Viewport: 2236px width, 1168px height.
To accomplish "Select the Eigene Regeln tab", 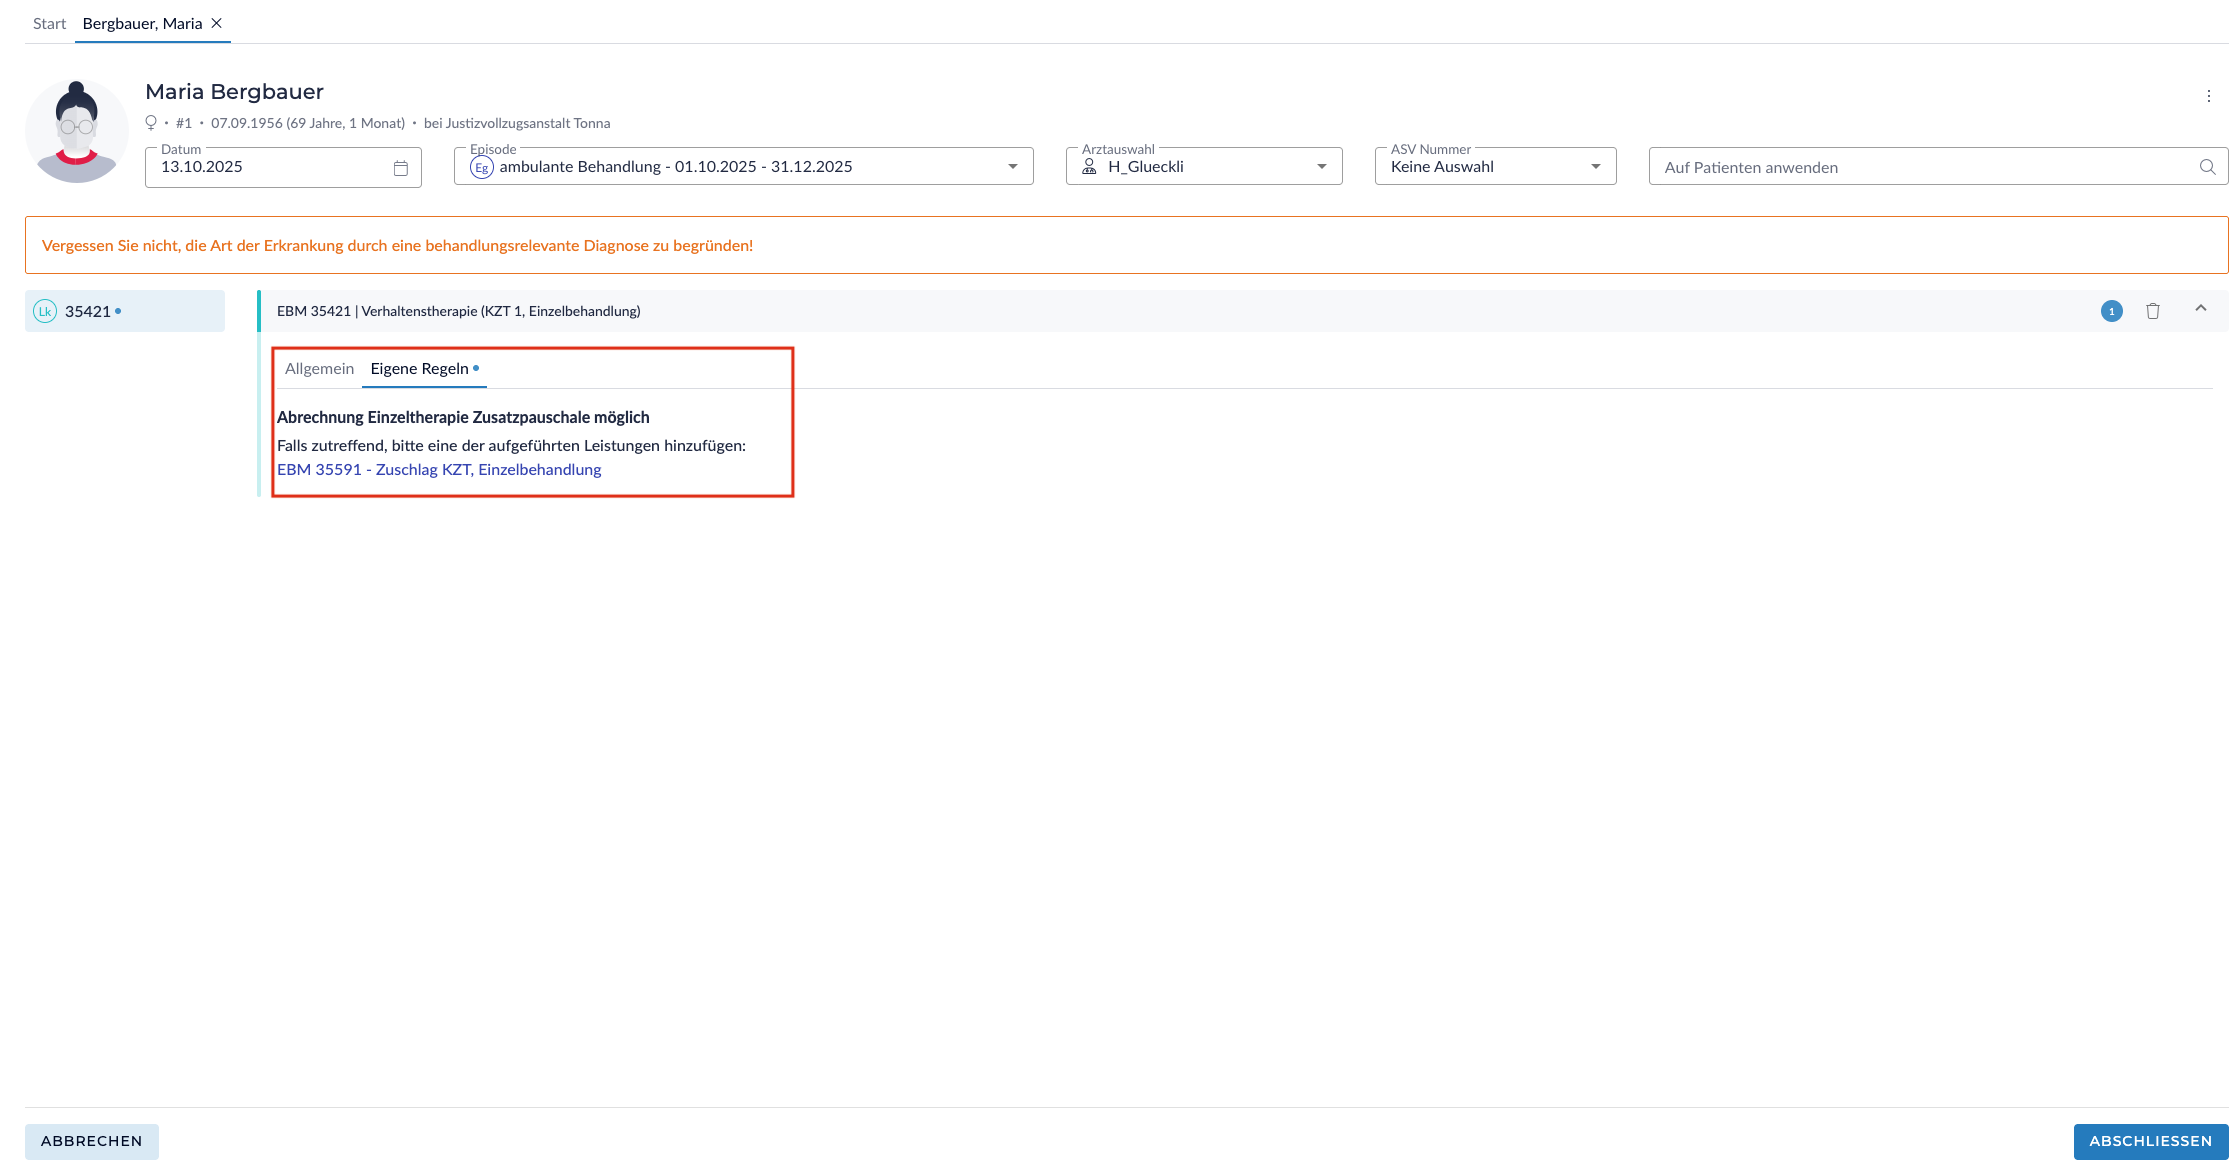I will coord(420,368).
